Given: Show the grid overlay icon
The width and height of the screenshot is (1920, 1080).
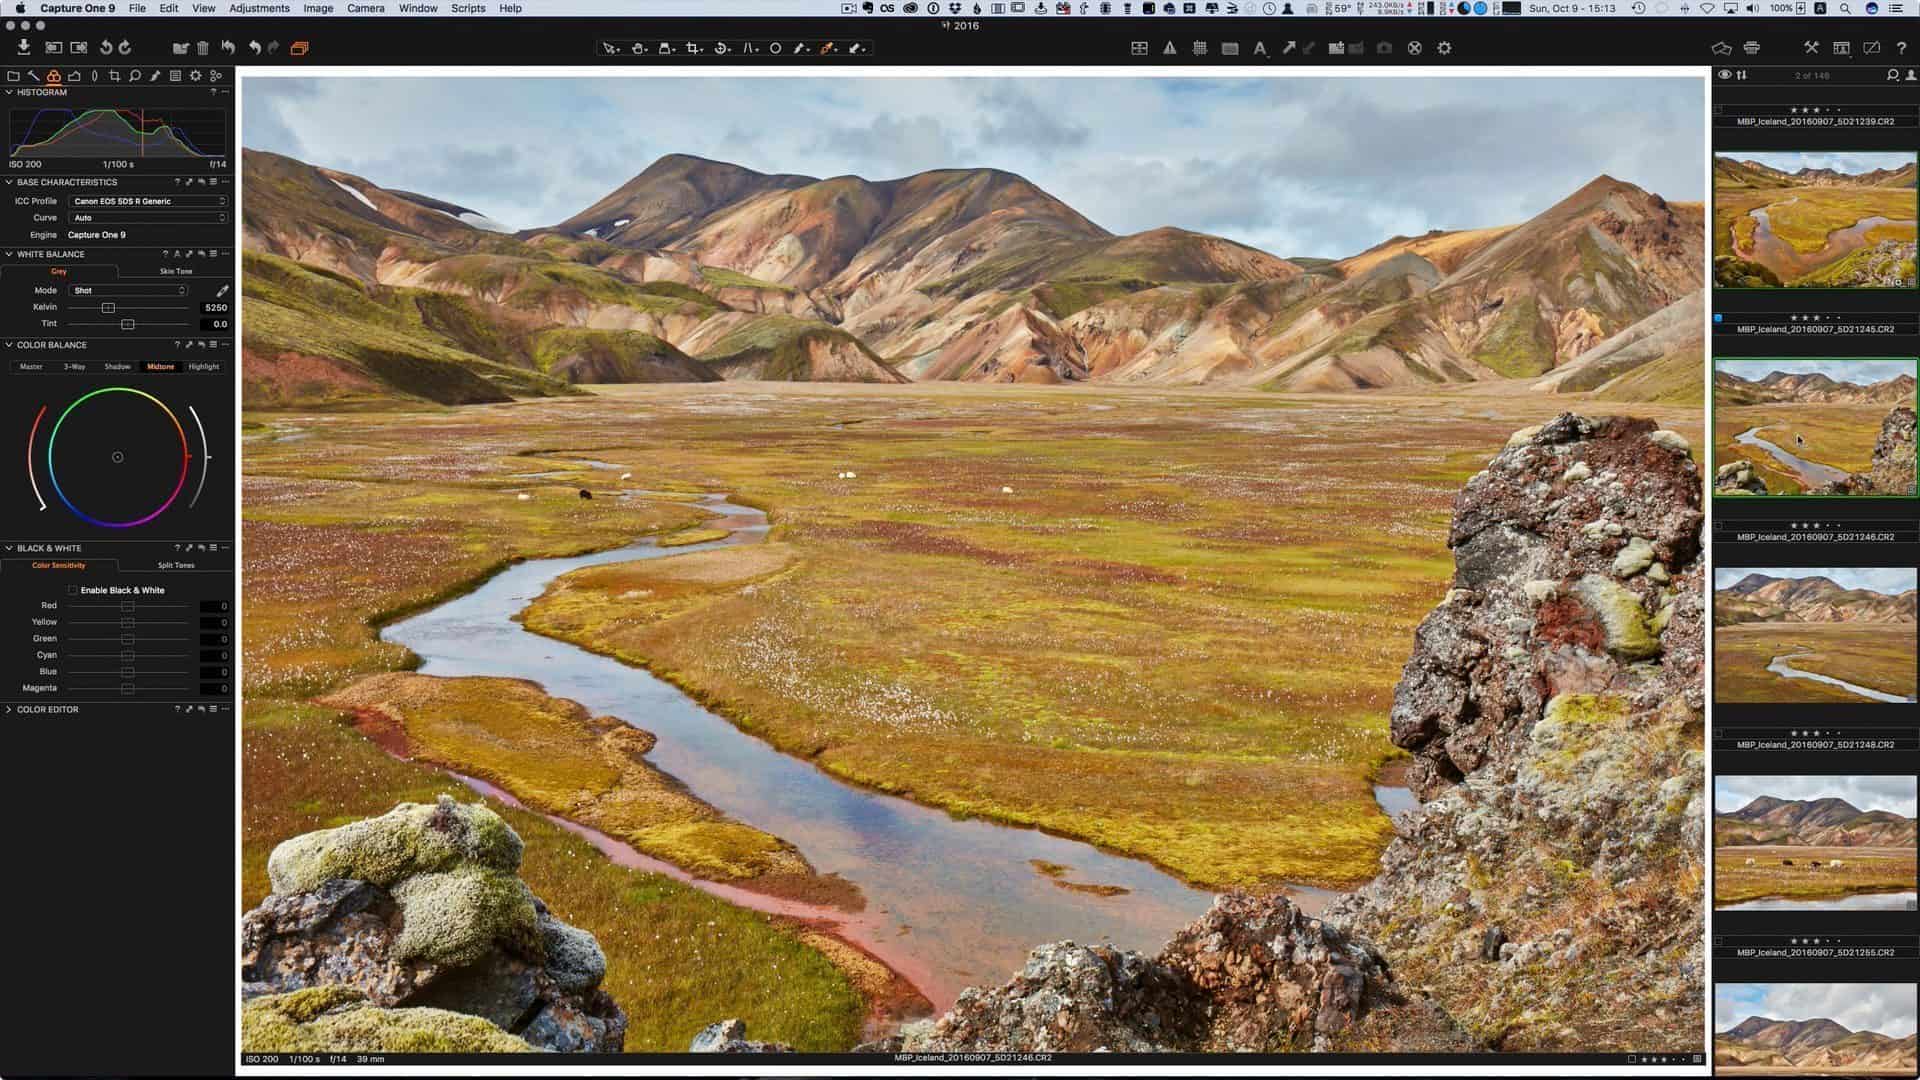Looking at the screenshot, I should point(1200,48).
